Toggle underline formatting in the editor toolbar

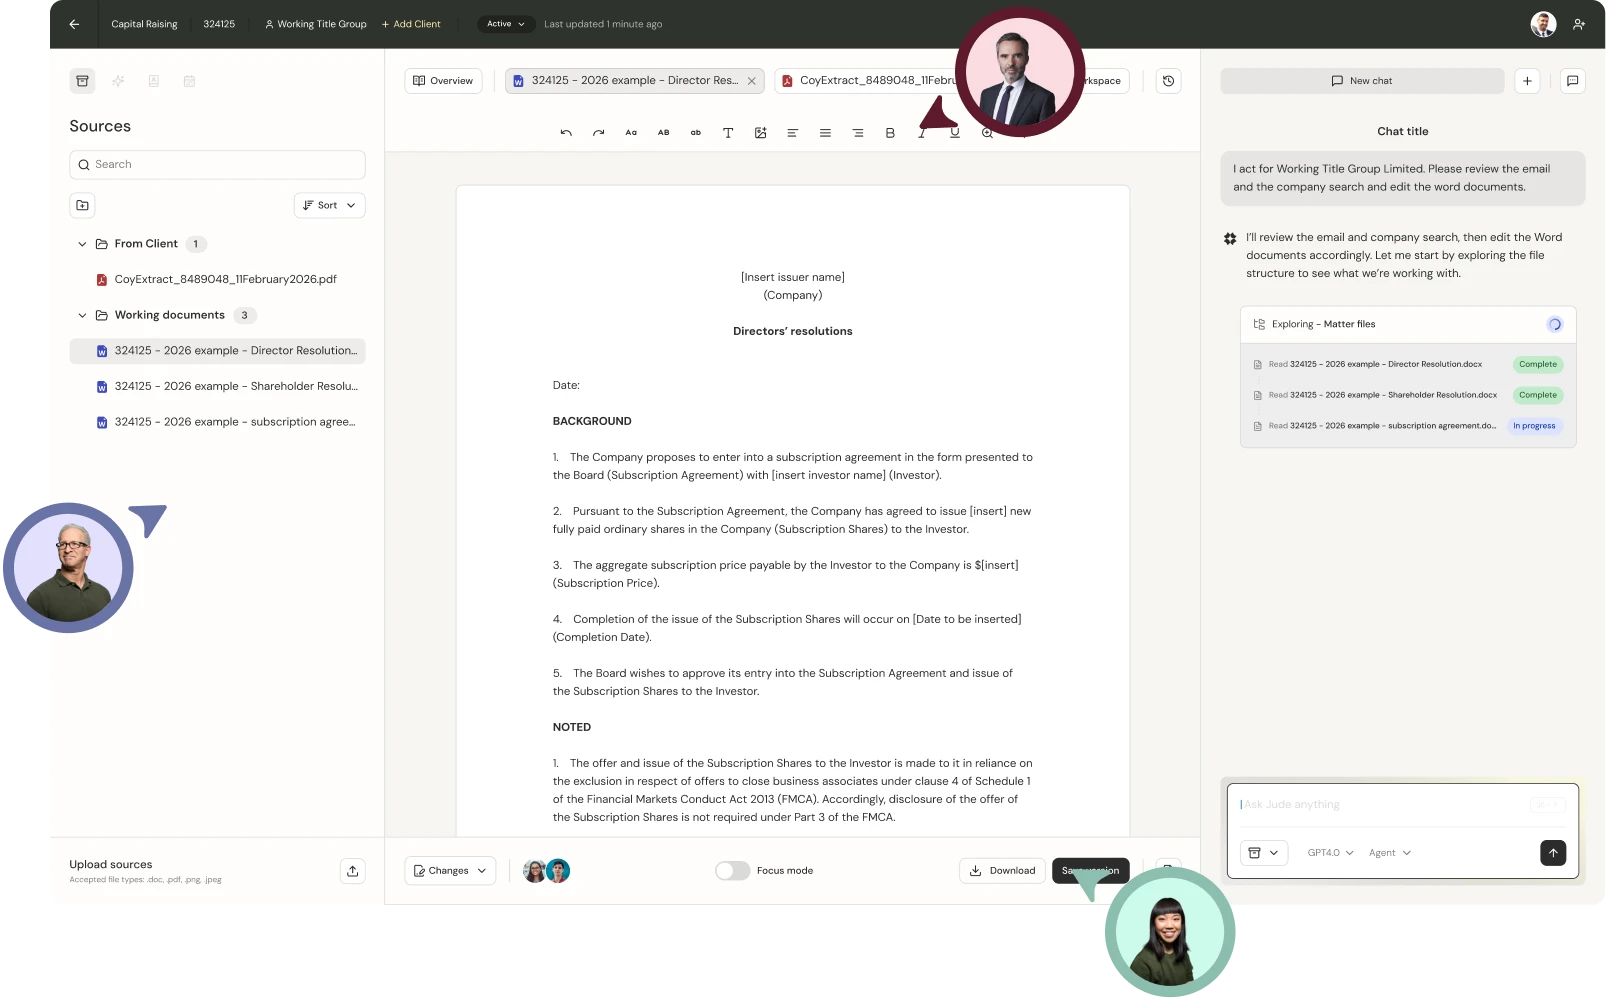point(954,132)
